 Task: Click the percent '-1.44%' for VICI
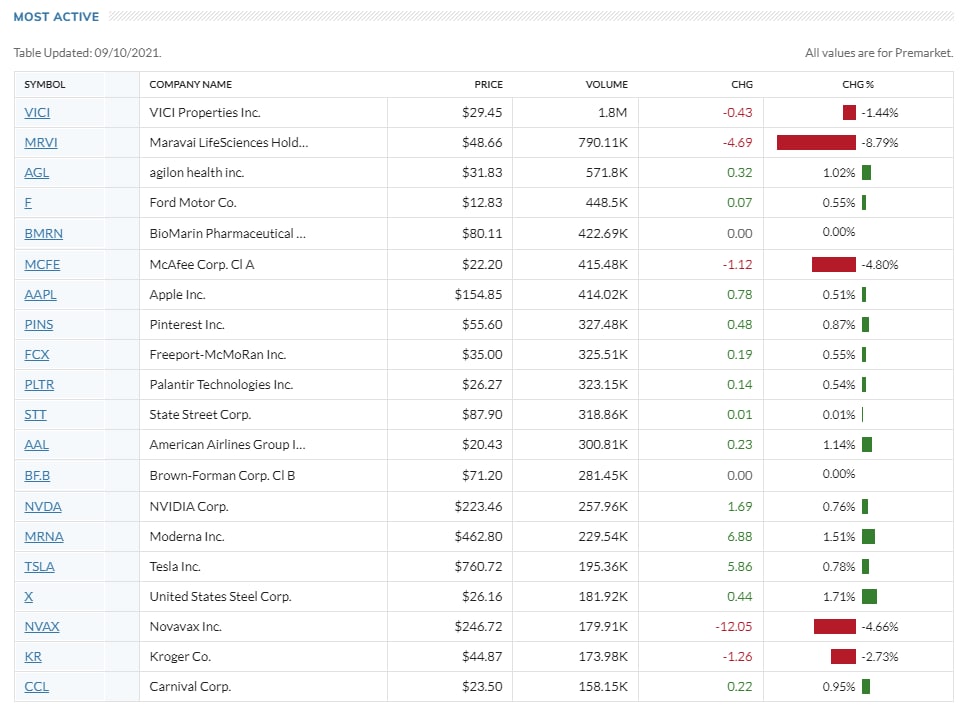[880, 112]
